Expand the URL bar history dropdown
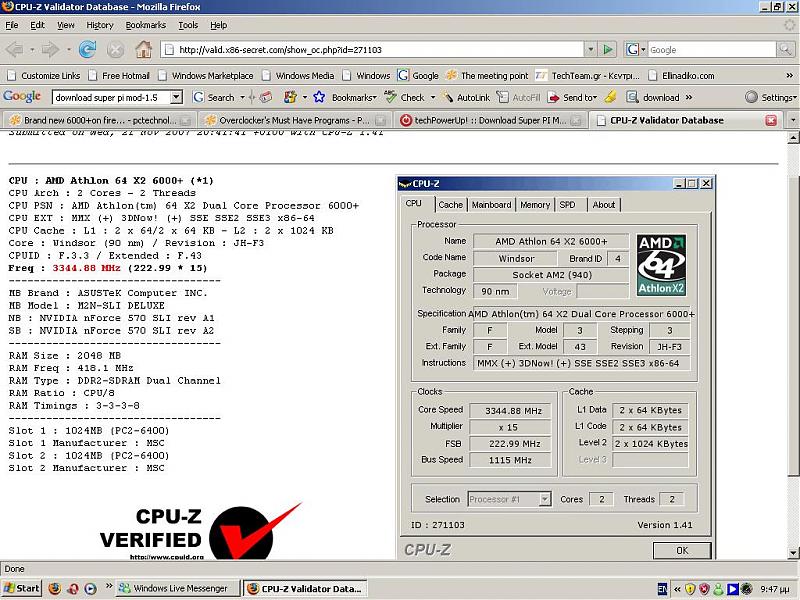 coord(590,49)
